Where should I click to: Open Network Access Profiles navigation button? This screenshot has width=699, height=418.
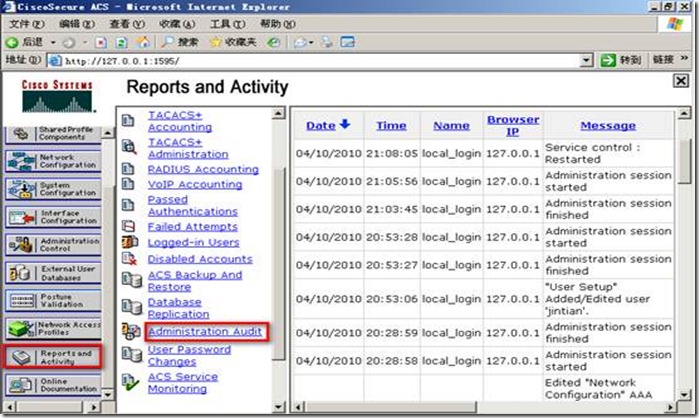[53, 328]
